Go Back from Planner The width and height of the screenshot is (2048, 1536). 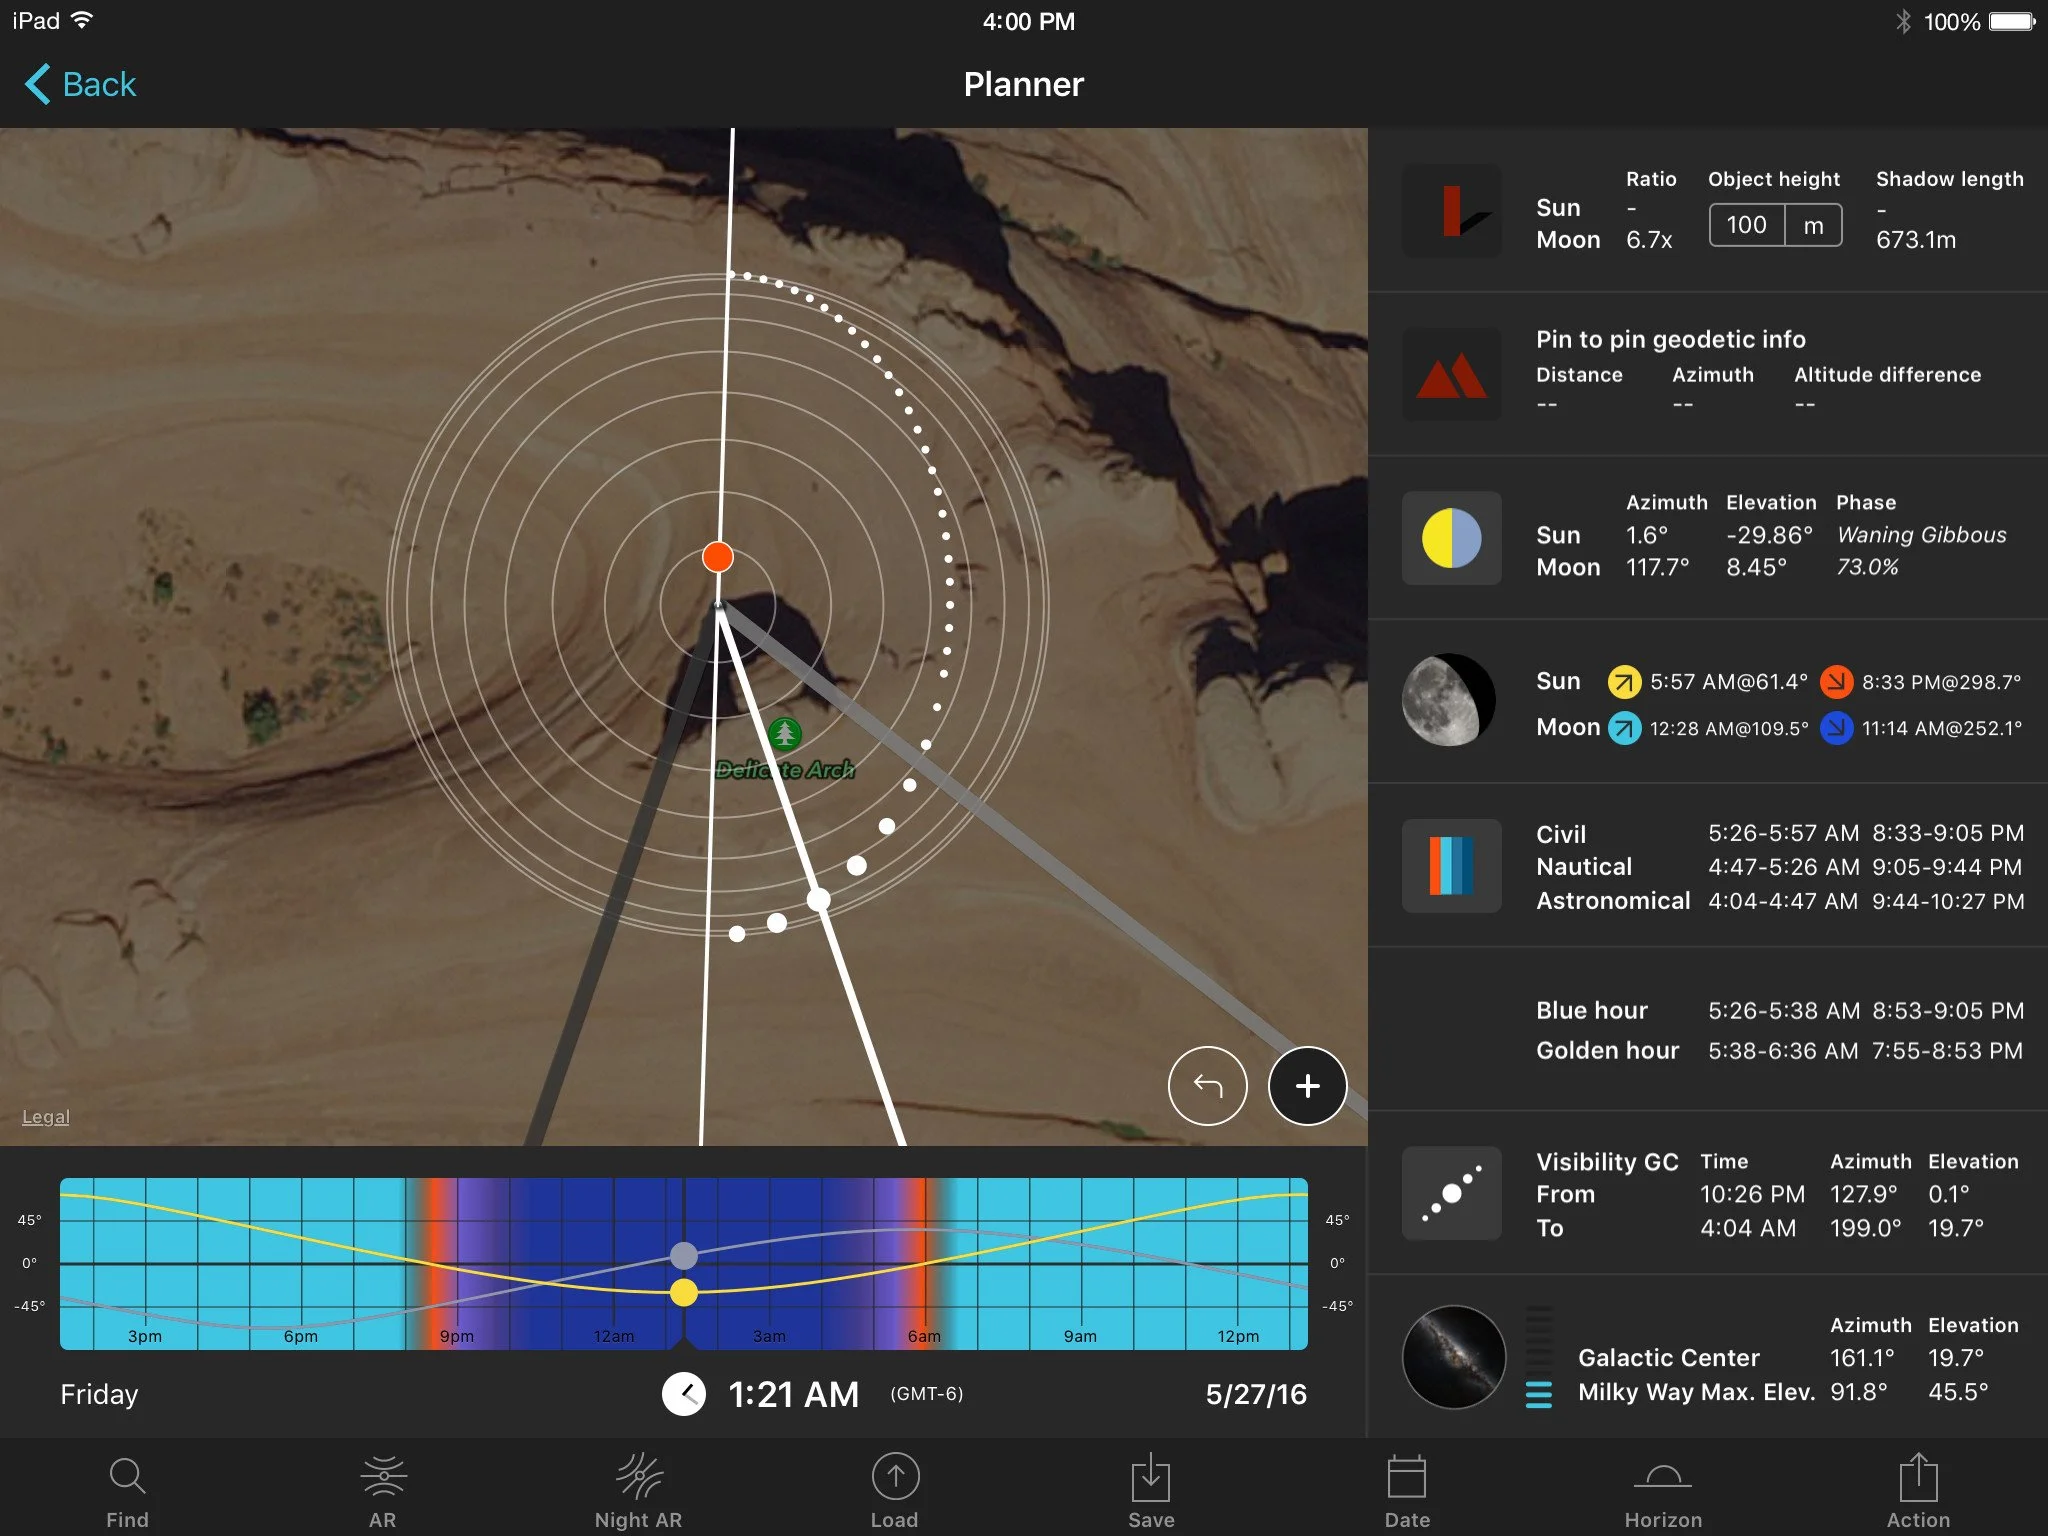81,84
